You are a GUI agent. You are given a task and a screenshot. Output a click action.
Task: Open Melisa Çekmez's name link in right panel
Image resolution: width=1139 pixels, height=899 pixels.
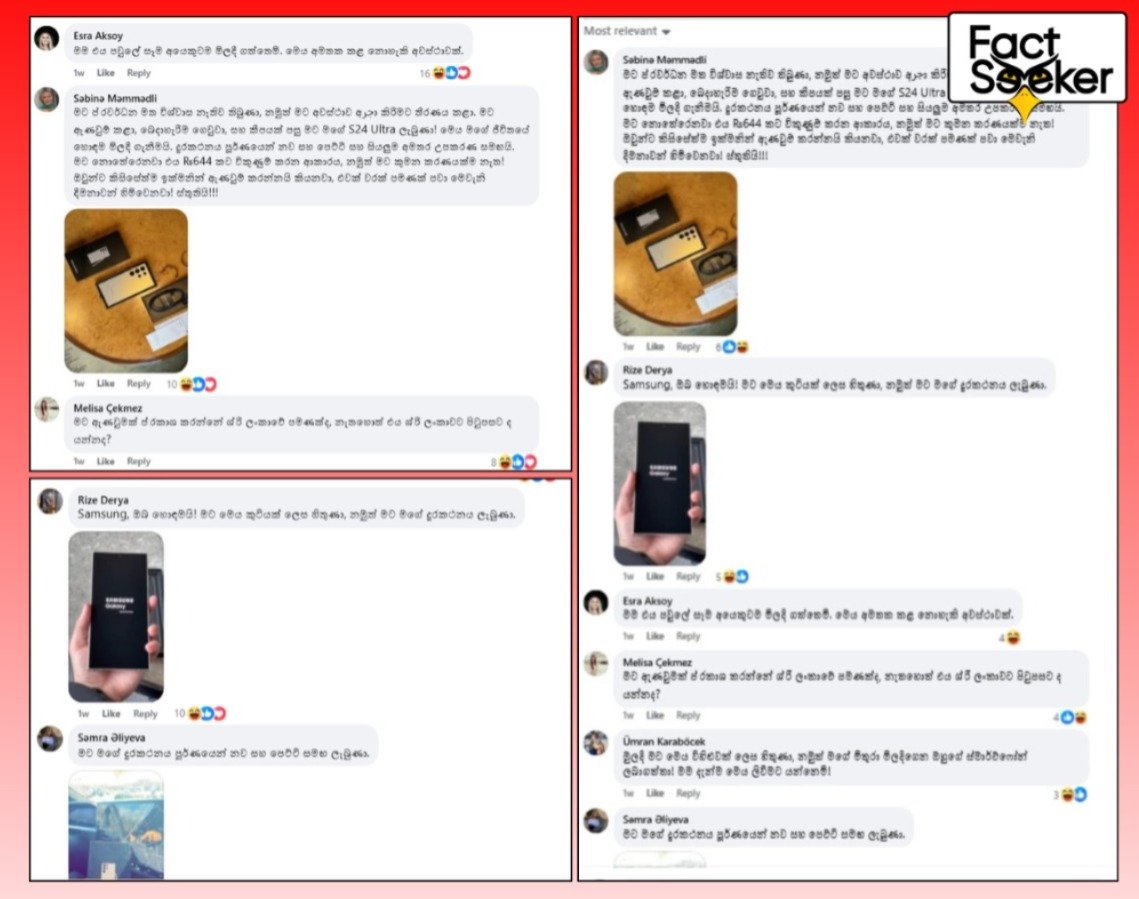pyautogui.click(x=657, y=662)
